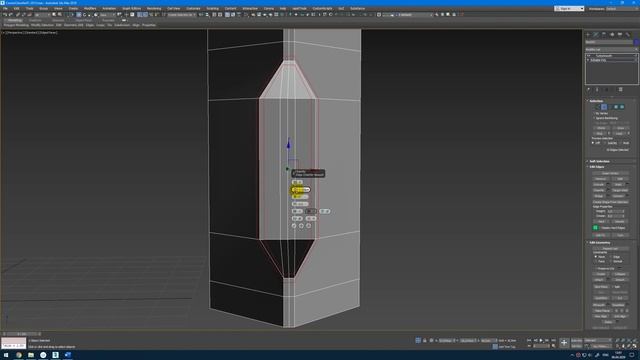640x360 pixels.
Task: Click Pin Stack icon below modifier stack
Action: (588, 89)
